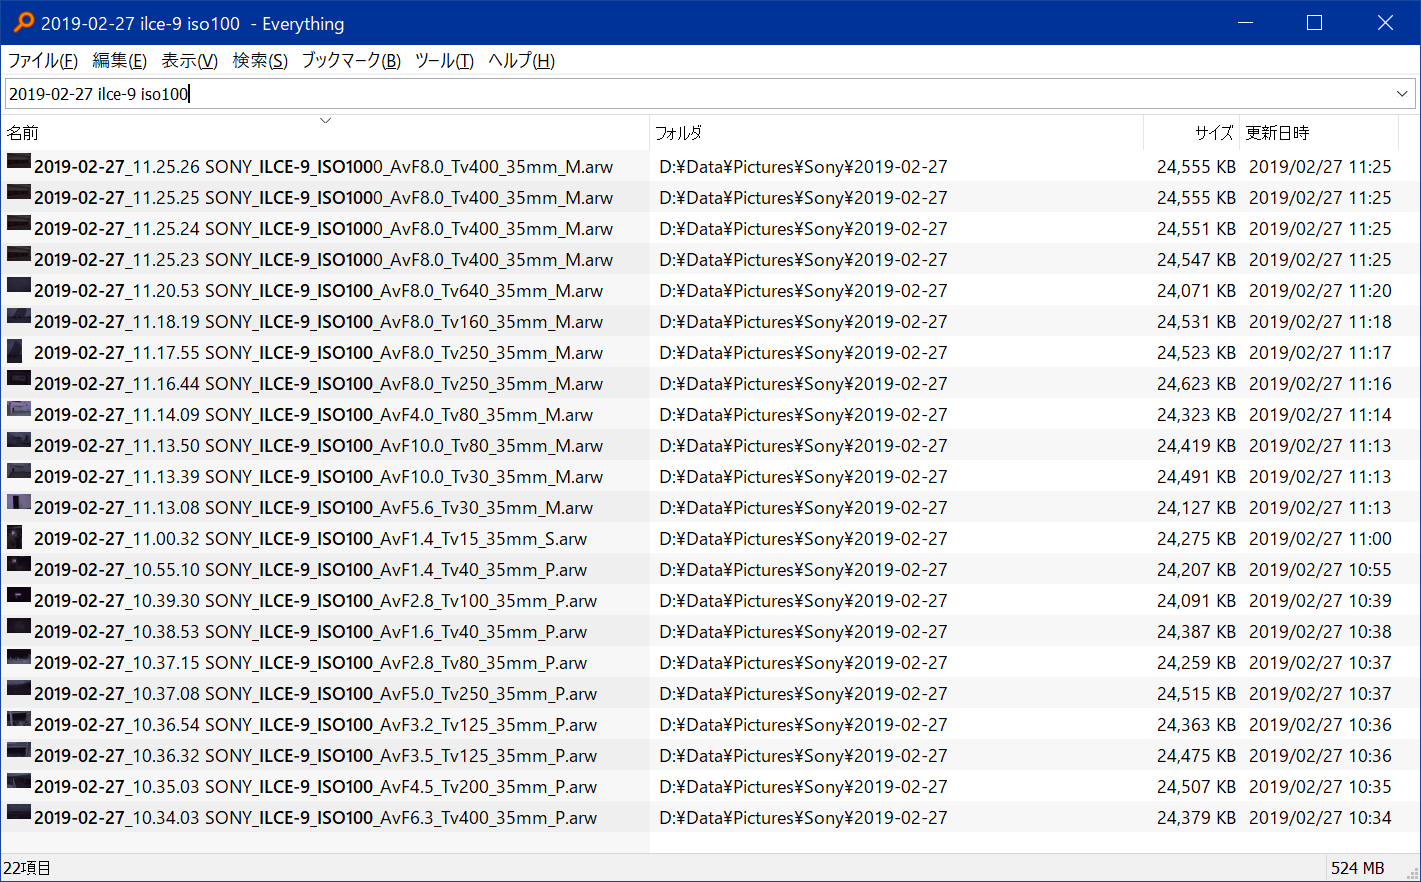Click the size value 24,127 KB
The height and width of the screenshot is (882, 1421).
pyautogui.click(x=1196, y=508)
